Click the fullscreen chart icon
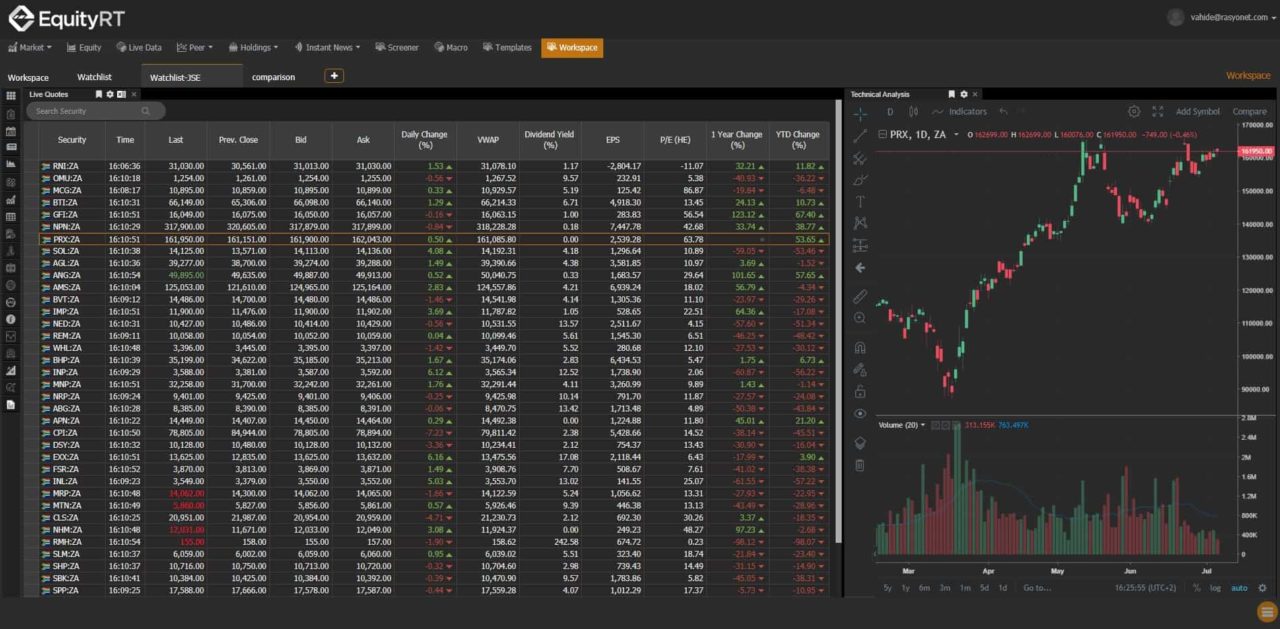The image size is (1280, 629). click(1158, 112)
